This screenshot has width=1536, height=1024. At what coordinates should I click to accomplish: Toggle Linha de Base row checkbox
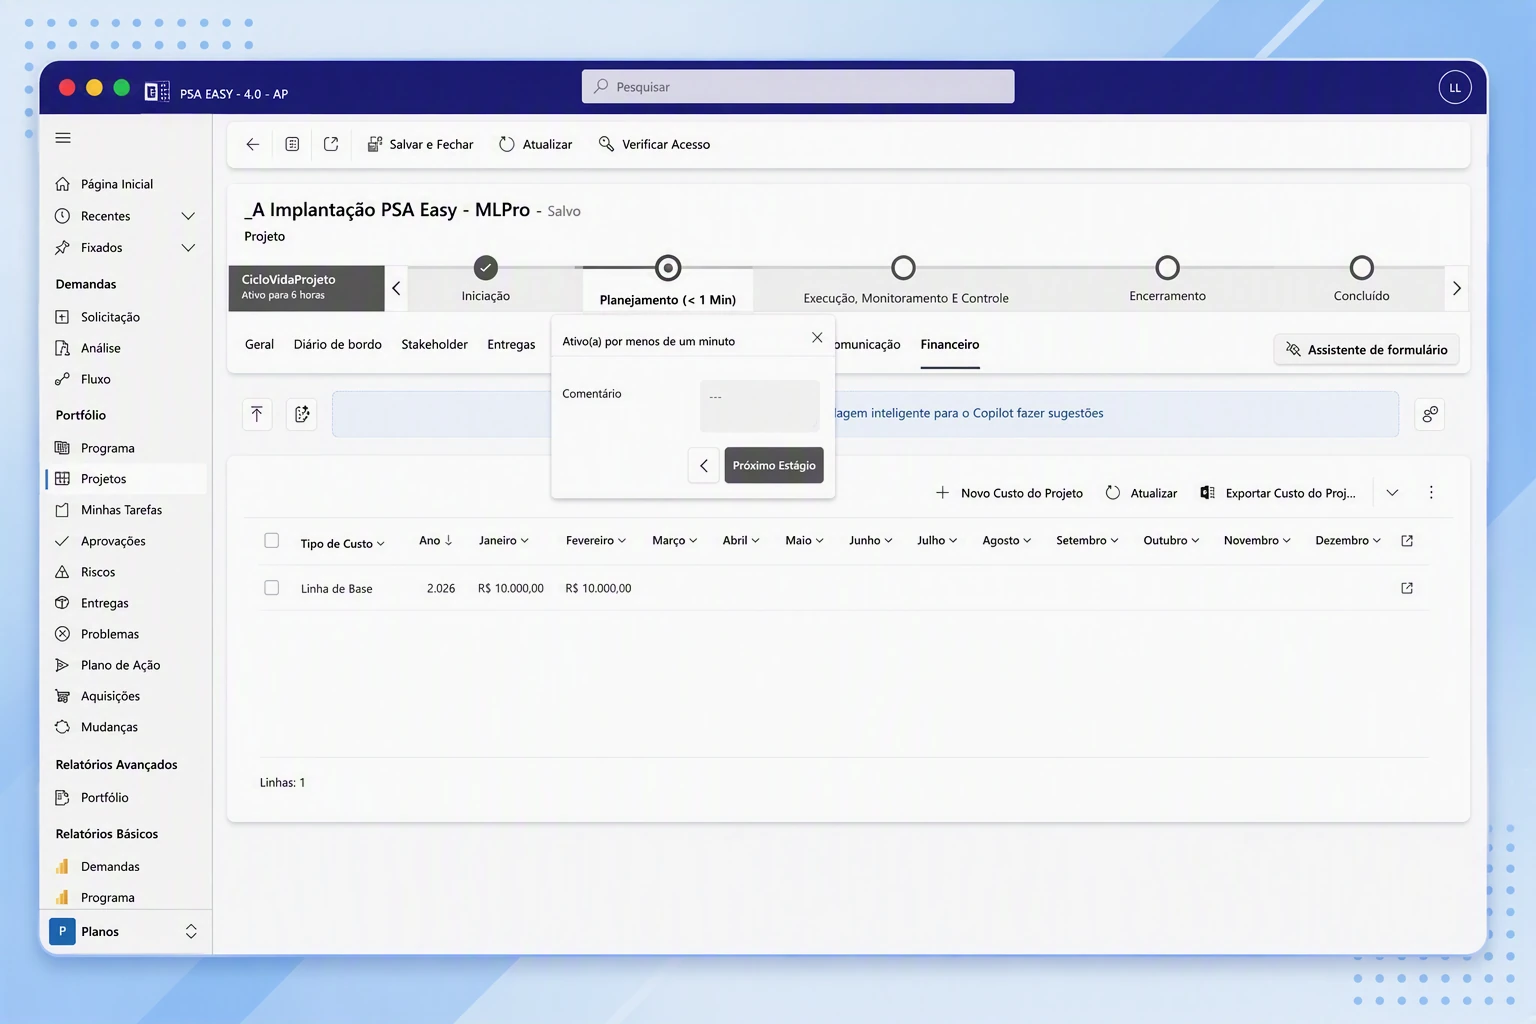tap(271, 588)
